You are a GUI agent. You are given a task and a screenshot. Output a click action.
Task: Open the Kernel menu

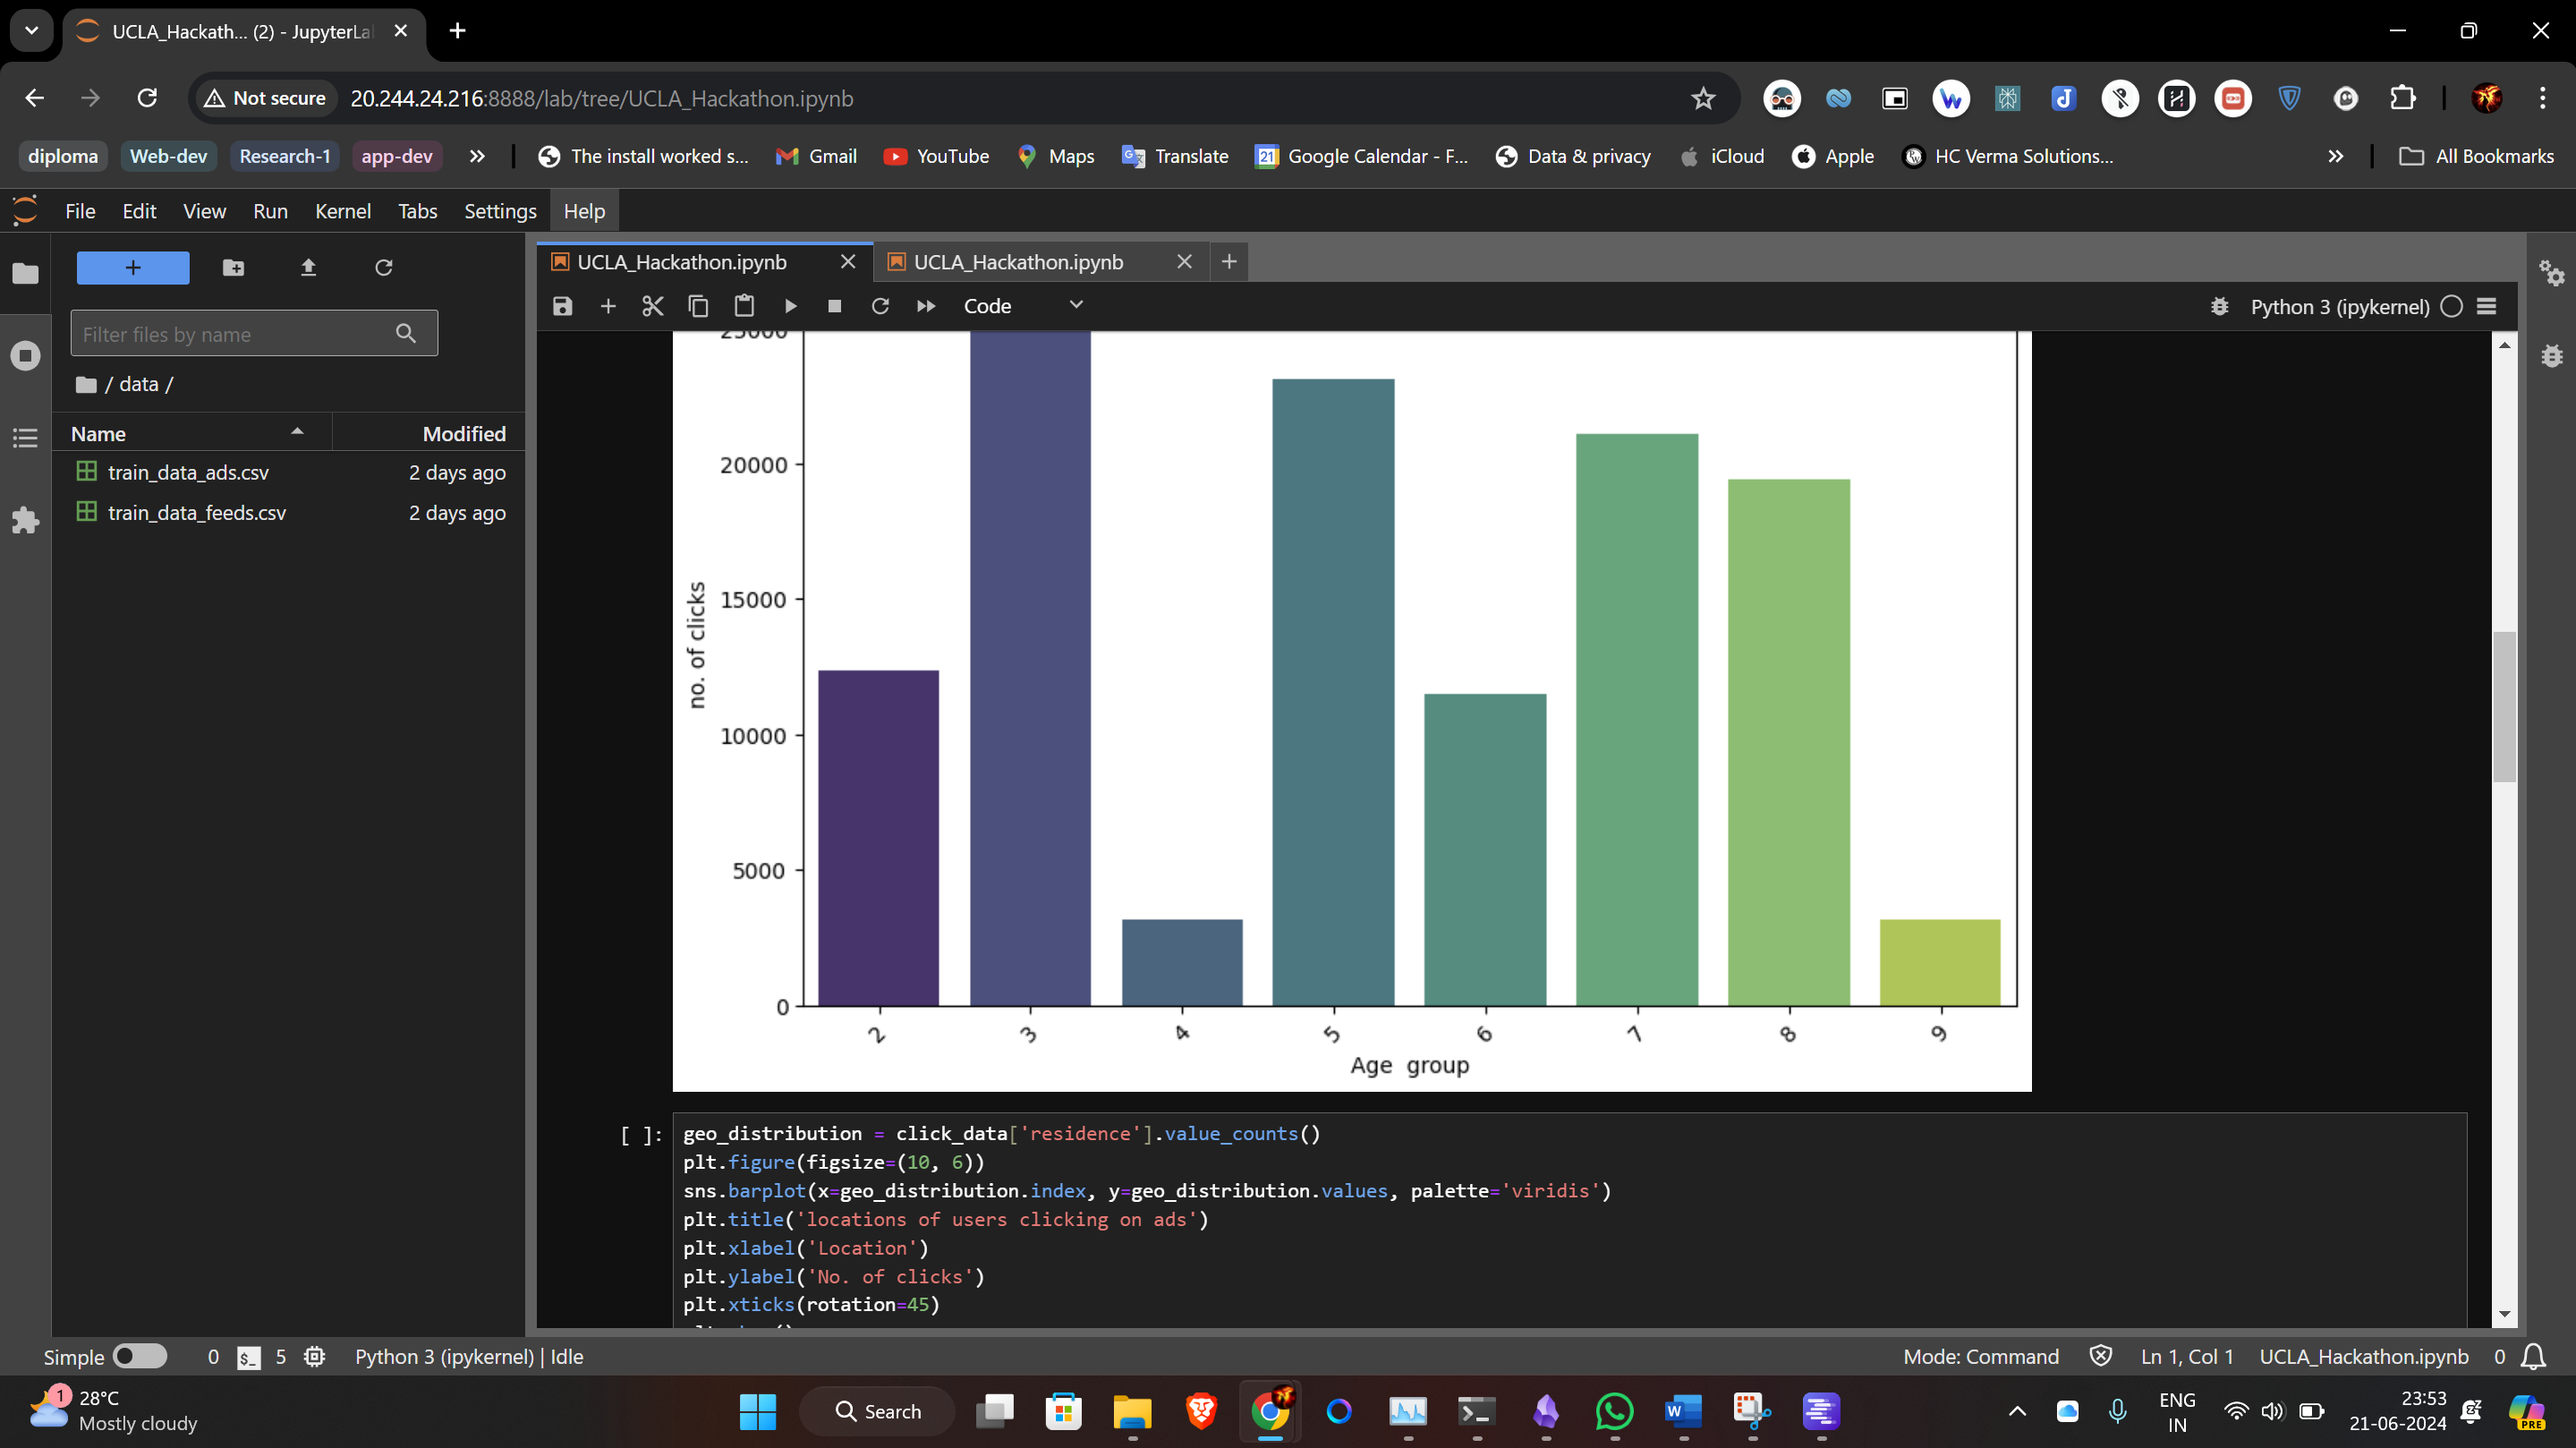pyautogui.click(x=342, y=211)
